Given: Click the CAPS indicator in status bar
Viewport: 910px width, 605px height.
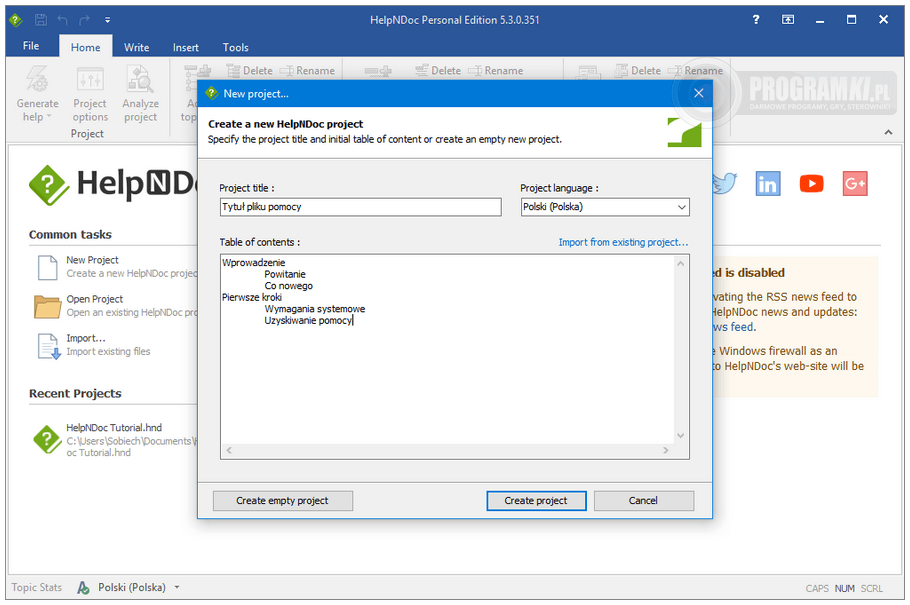Looking at the screenshot, I should click(817, 588).
